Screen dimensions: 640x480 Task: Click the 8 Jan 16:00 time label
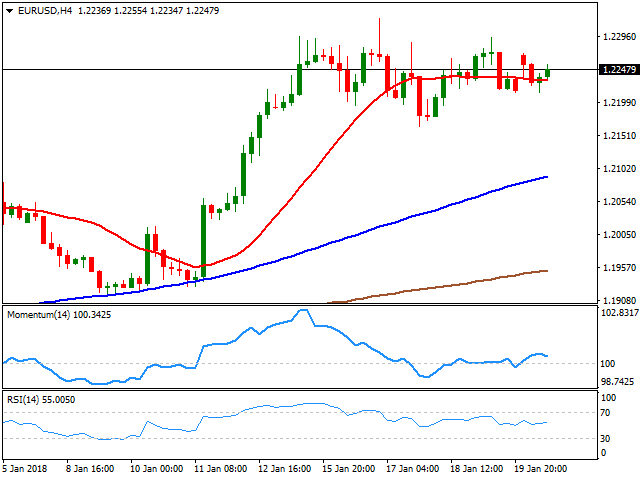(90, 469)
